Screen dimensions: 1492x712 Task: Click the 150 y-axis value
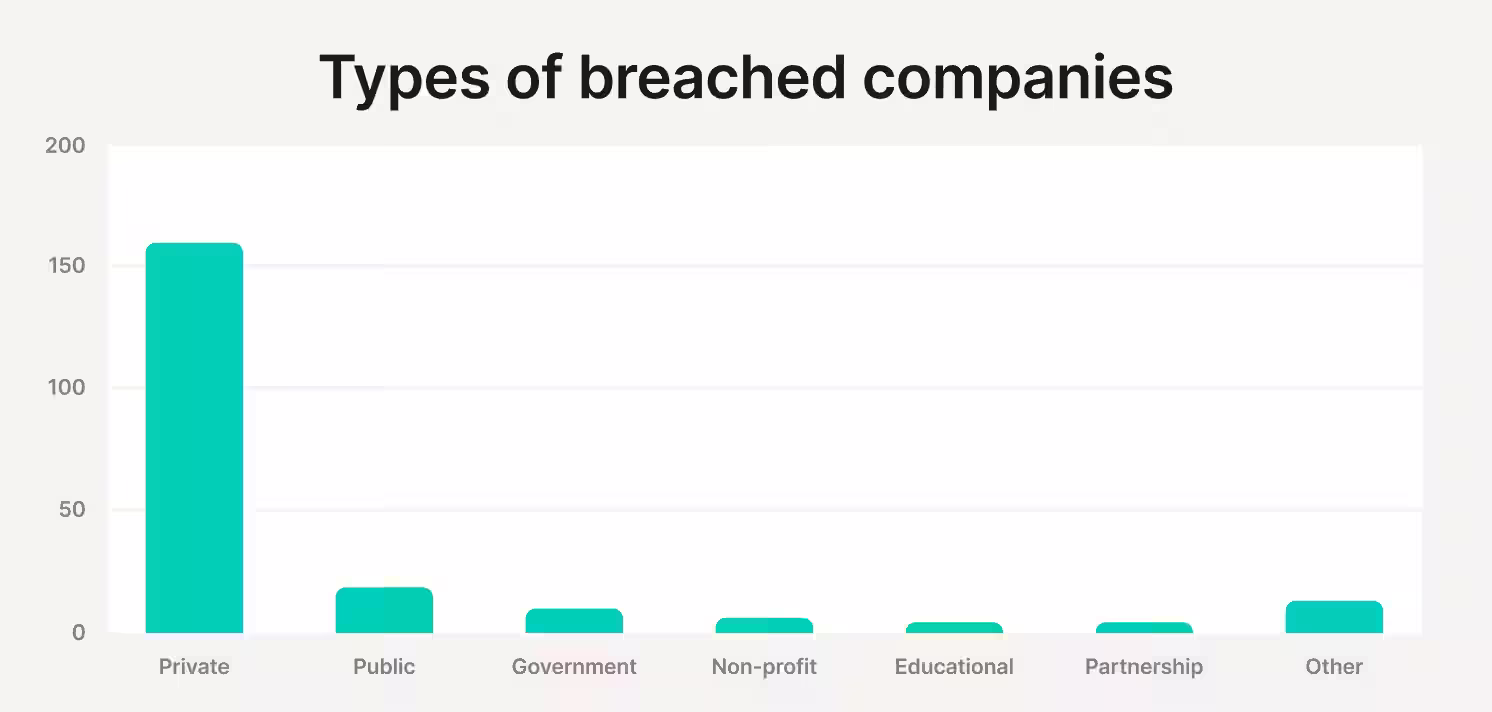[x=66, y=266]
